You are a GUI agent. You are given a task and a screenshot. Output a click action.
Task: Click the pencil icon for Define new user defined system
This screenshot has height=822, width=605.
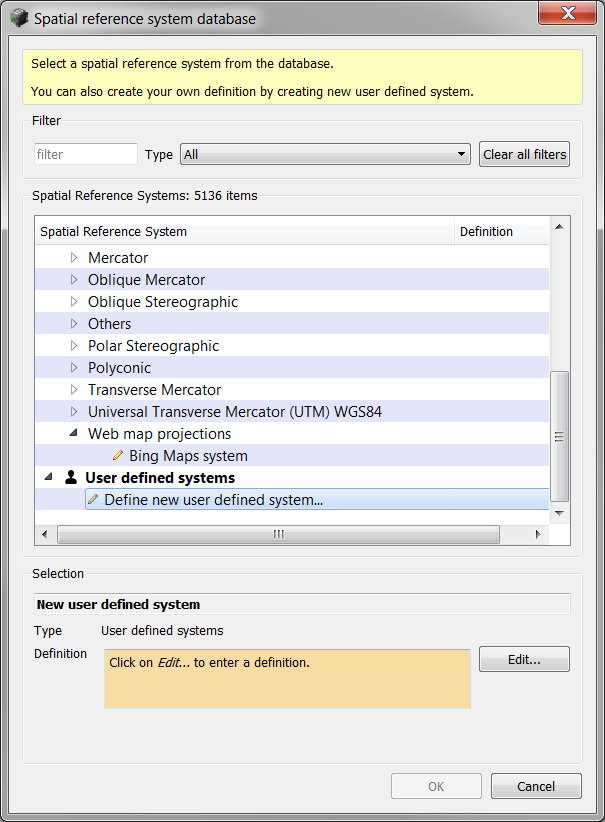point(93,500)
